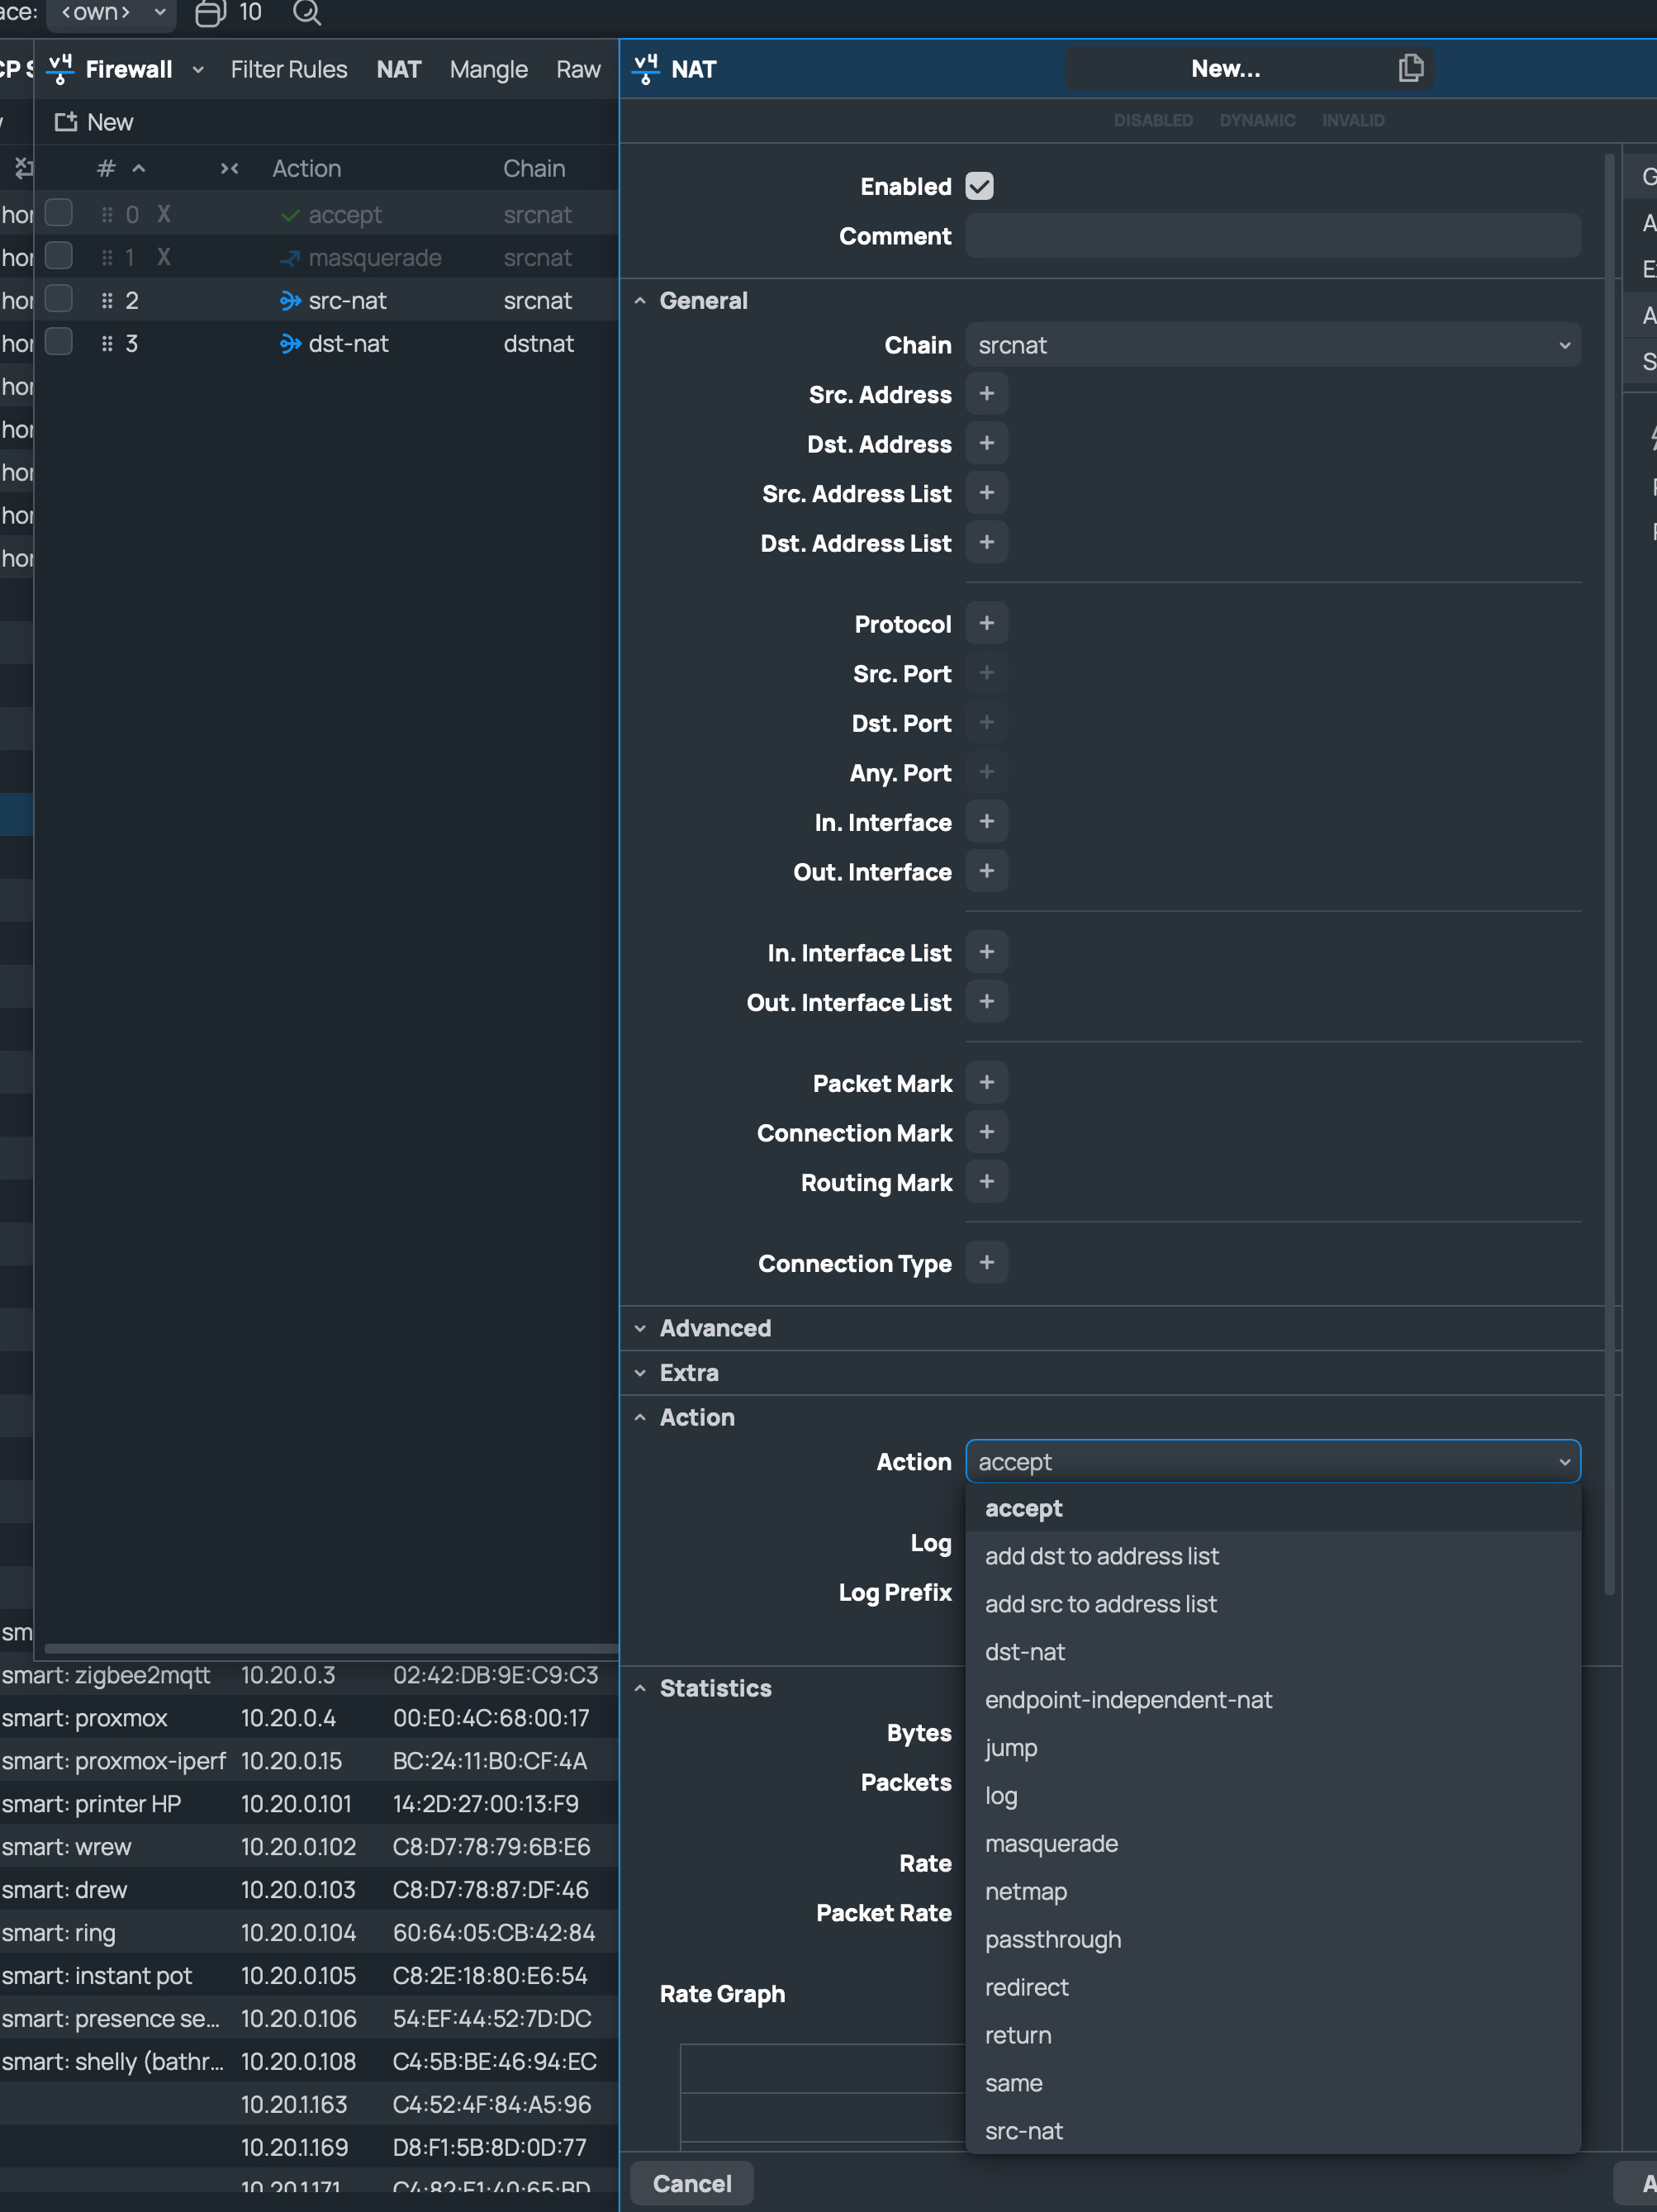
Task: Select the dst-nat arrow icon on rule 3
Action: coord(288,343)
